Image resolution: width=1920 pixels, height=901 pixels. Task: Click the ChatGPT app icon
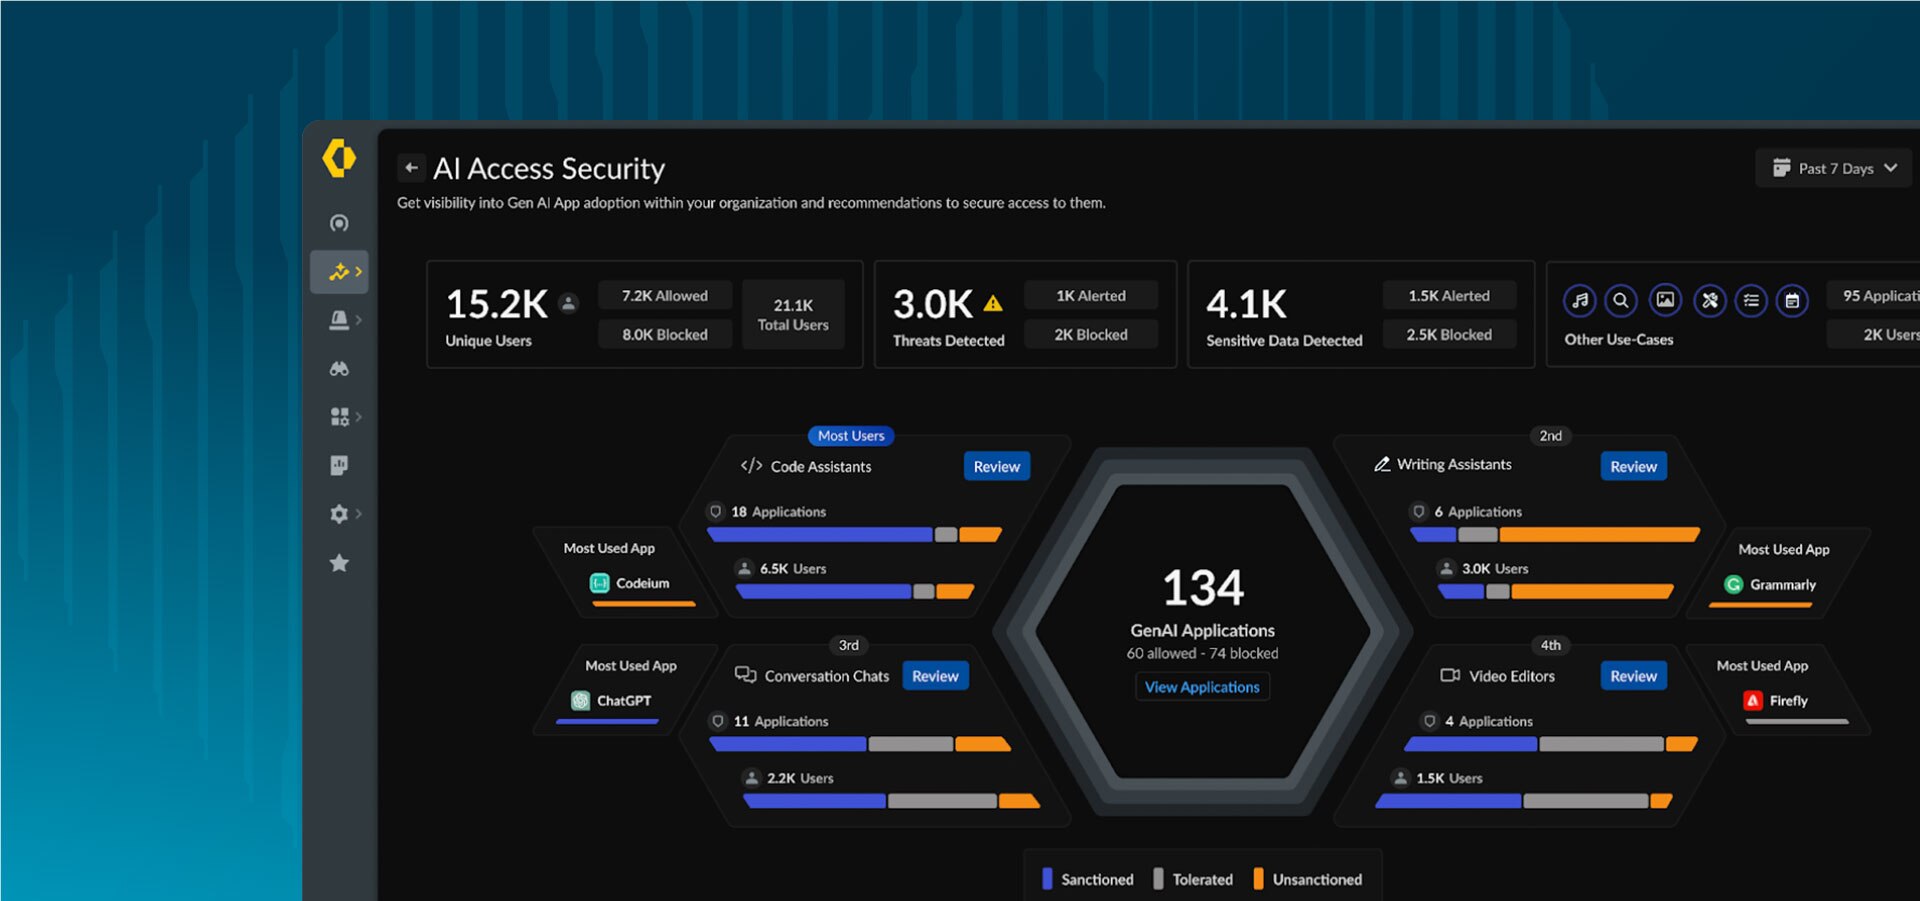pyautogui.click(x=580, y=700)
